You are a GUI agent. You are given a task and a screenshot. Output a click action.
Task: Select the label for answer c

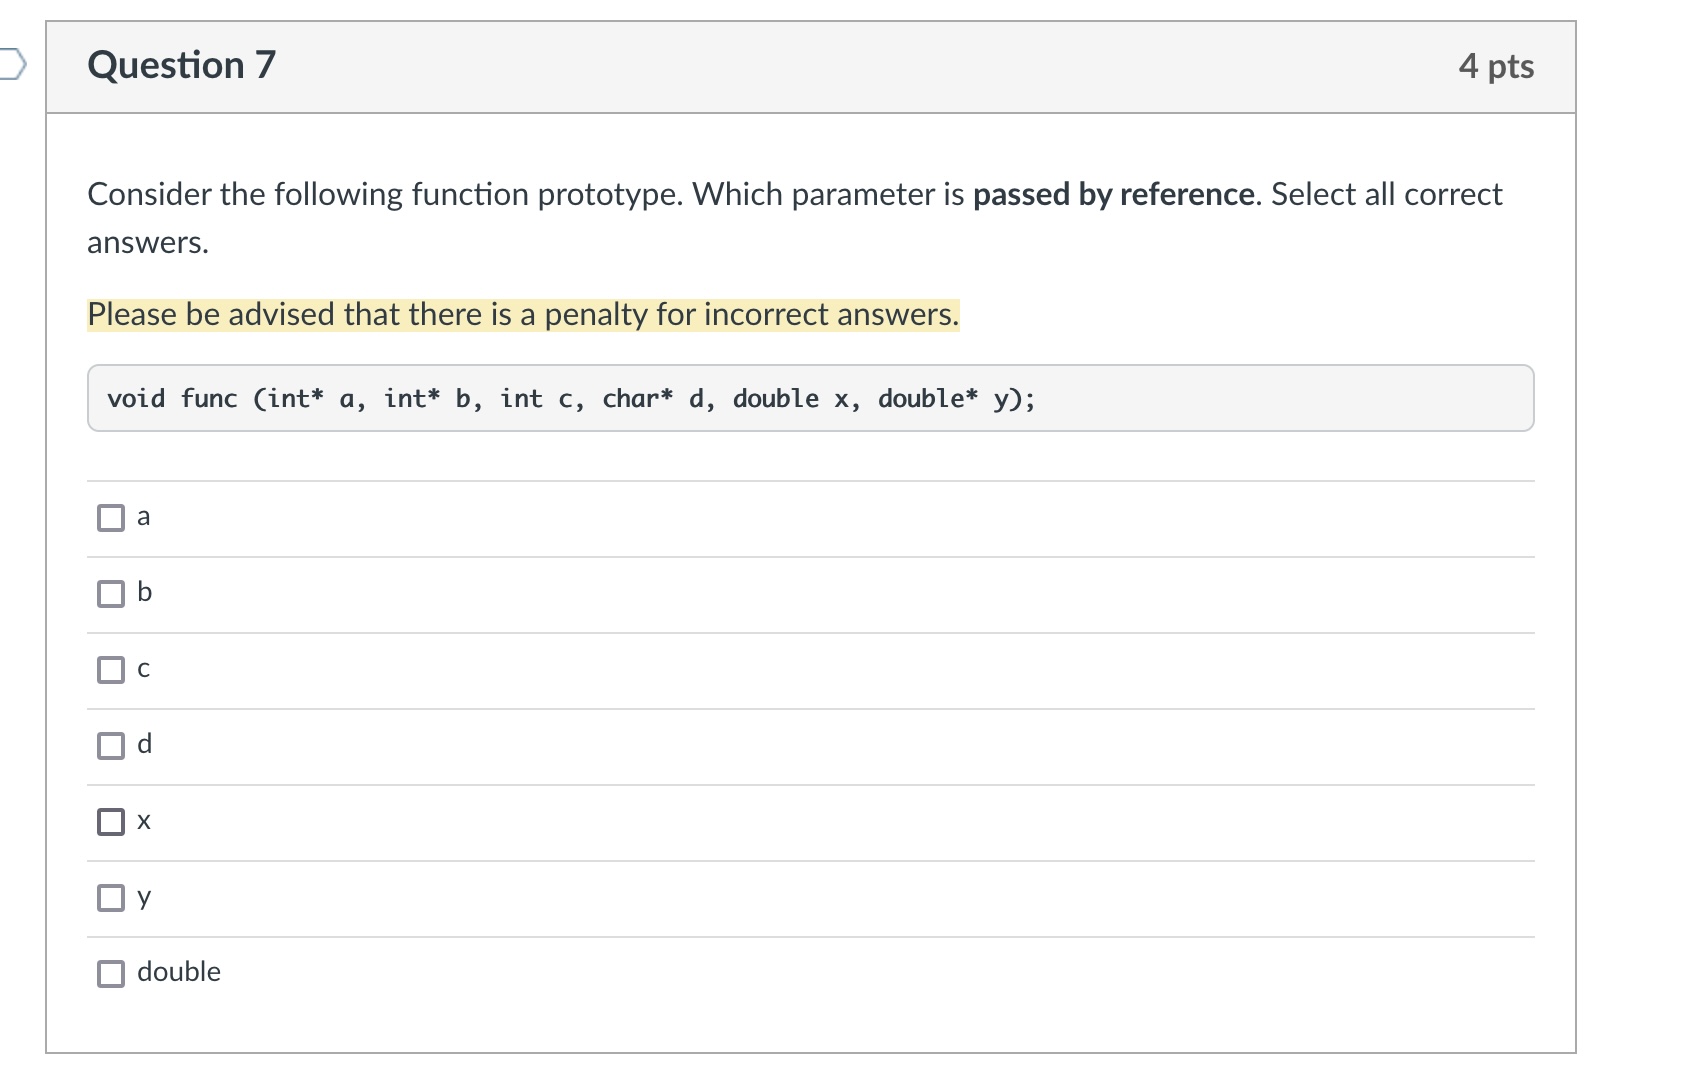[x=144, y=669]
